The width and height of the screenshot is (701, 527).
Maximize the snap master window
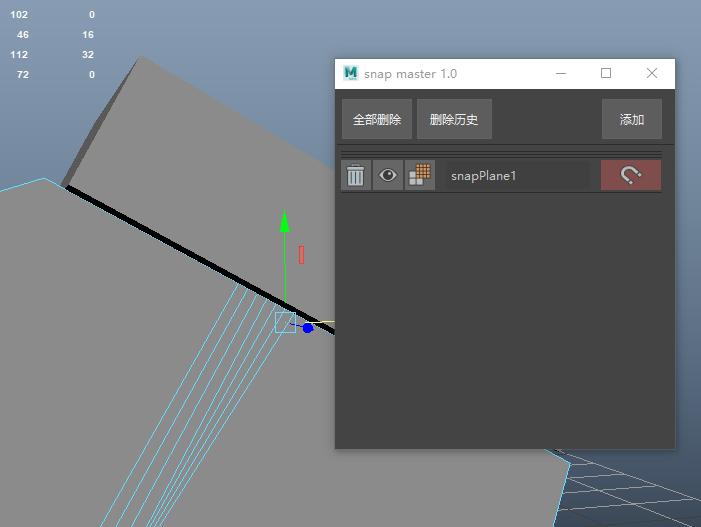tap(606, 73)
